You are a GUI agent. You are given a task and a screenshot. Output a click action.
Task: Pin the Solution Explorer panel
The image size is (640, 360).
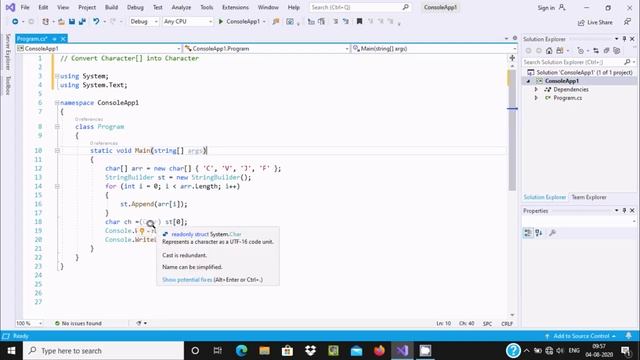(x=624, y=39)
